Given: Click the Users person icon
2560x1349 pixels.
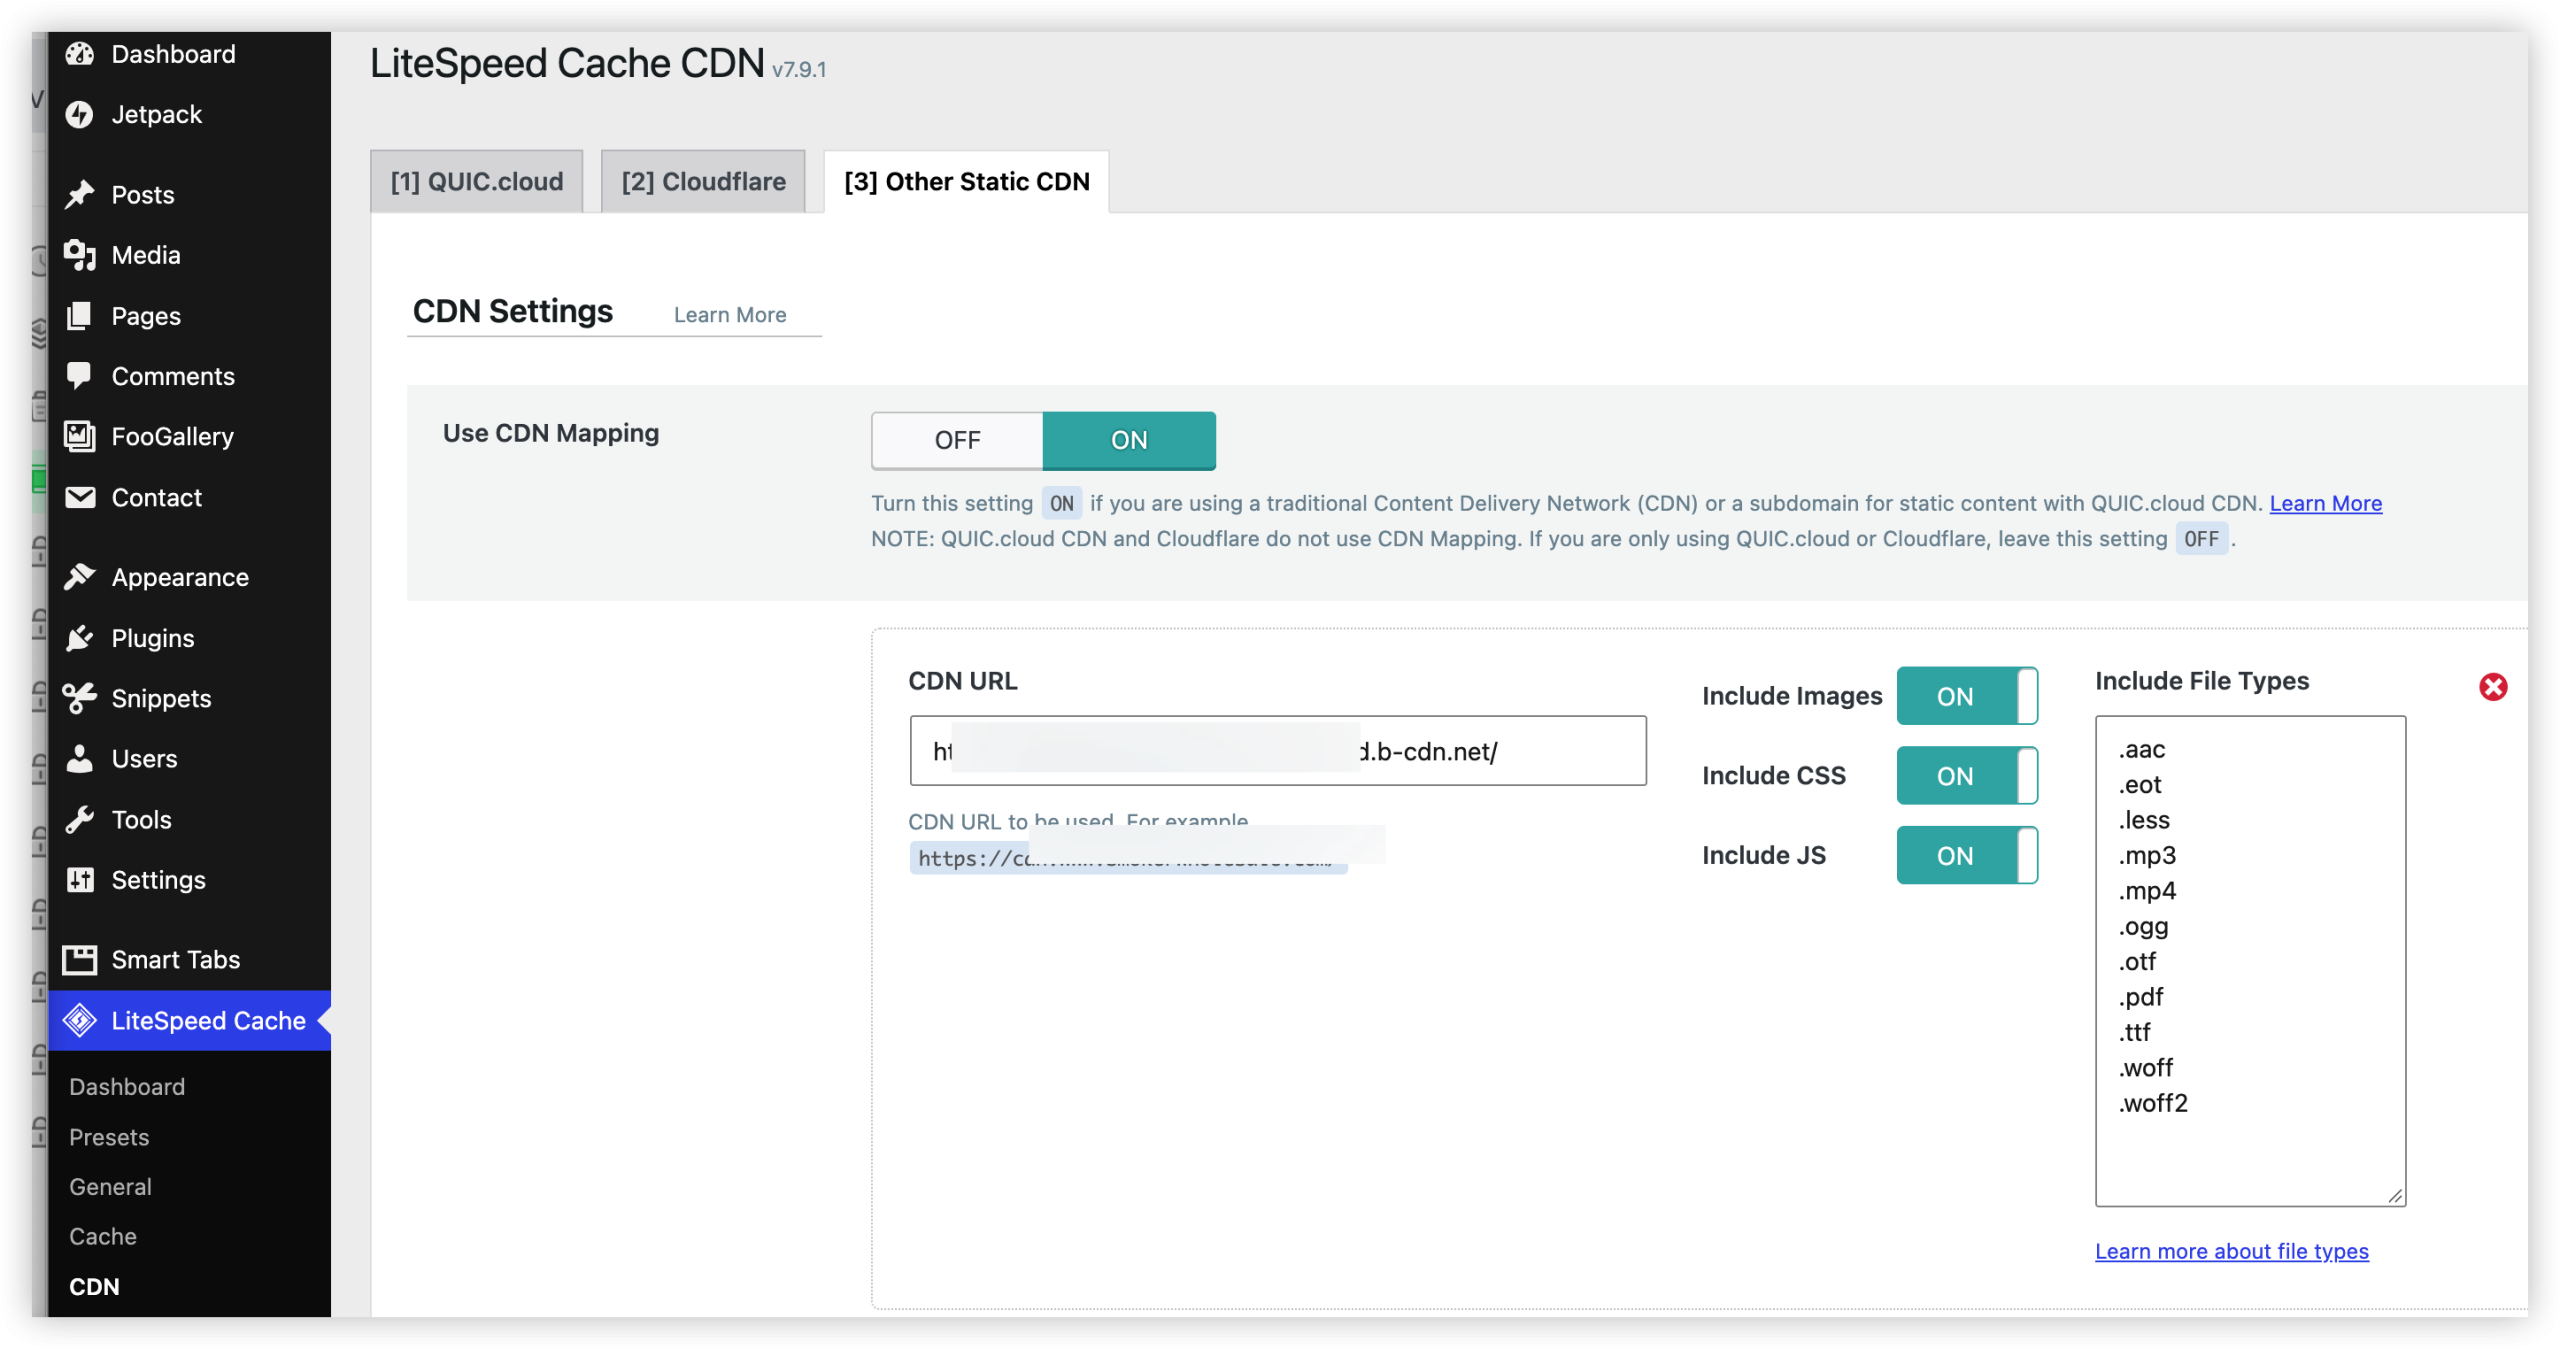Looking at the screenshot, I should pyautogui.click(x=79, y=758).
